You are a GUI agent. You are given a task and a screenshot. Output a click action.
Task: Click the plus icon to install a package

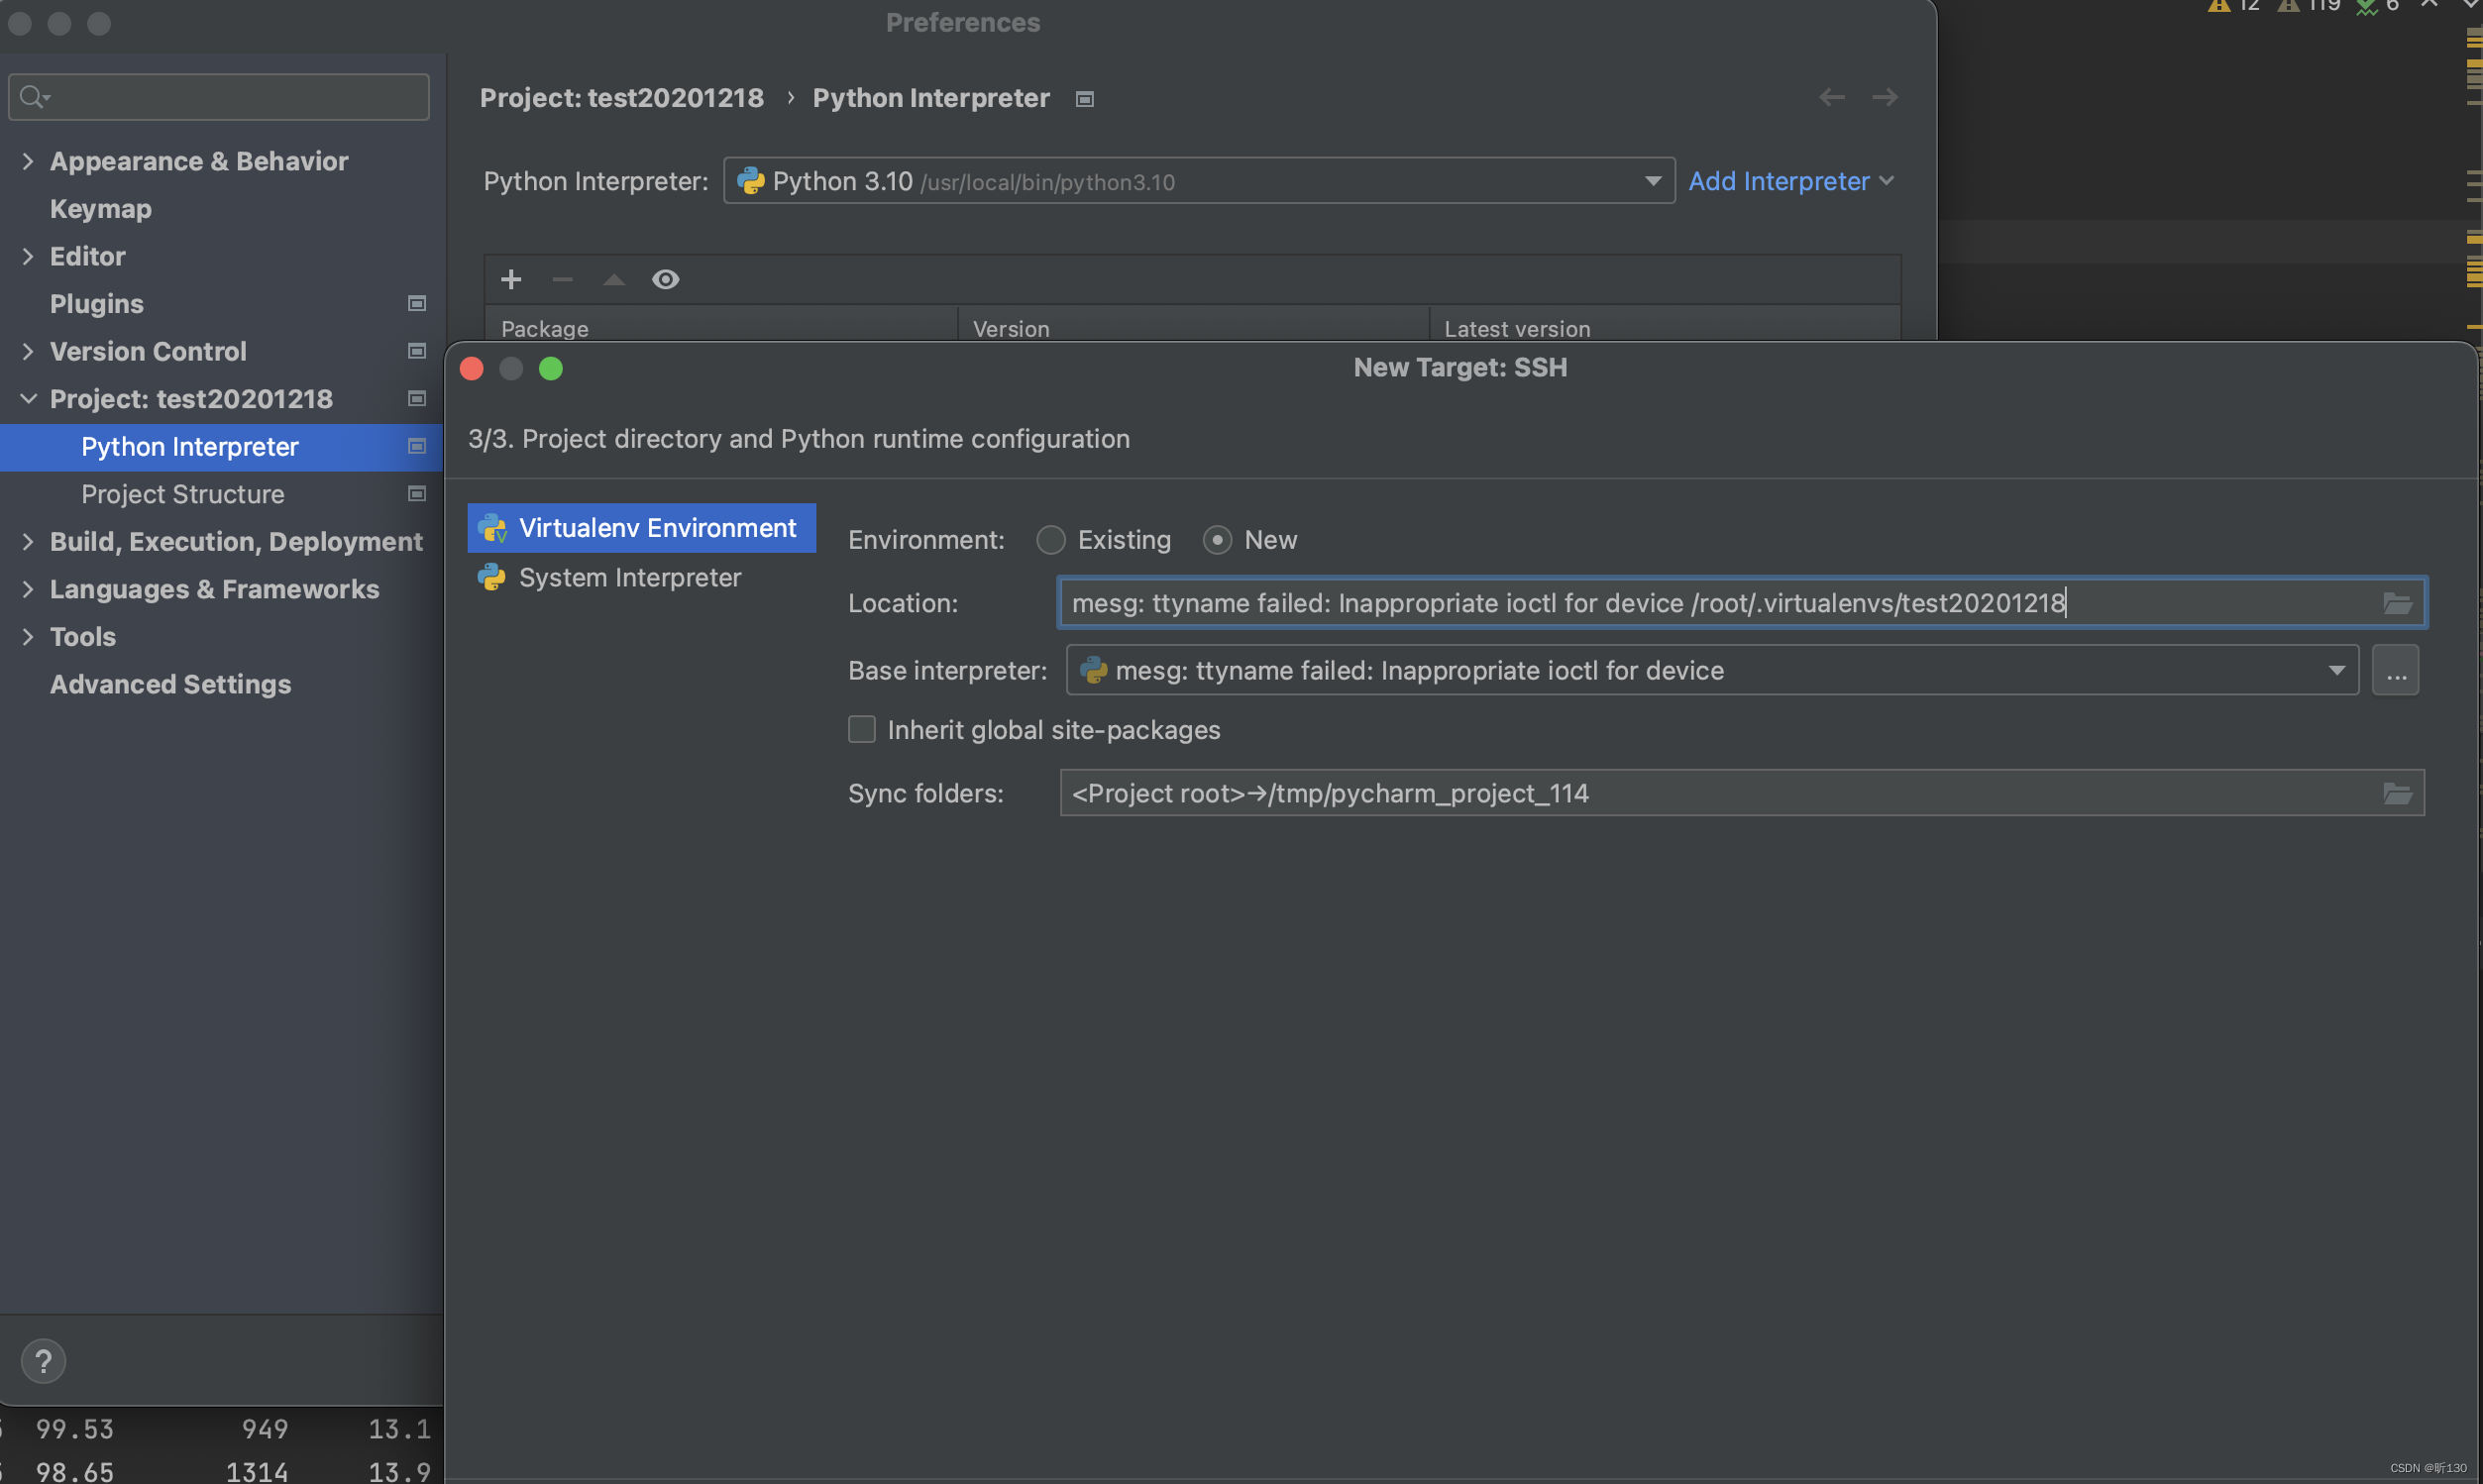point(511,279)
